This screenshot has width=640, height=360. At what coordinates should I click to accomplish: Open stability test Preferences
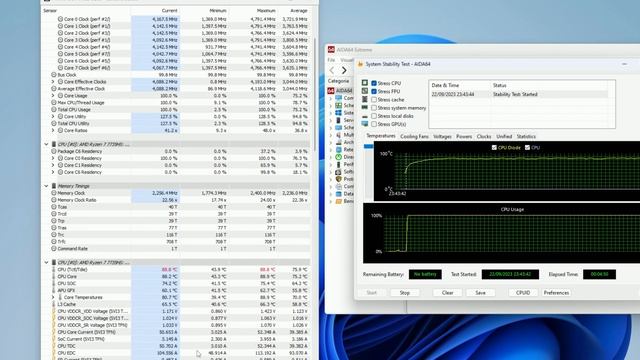pyautogui.click(x=556, y=293)
